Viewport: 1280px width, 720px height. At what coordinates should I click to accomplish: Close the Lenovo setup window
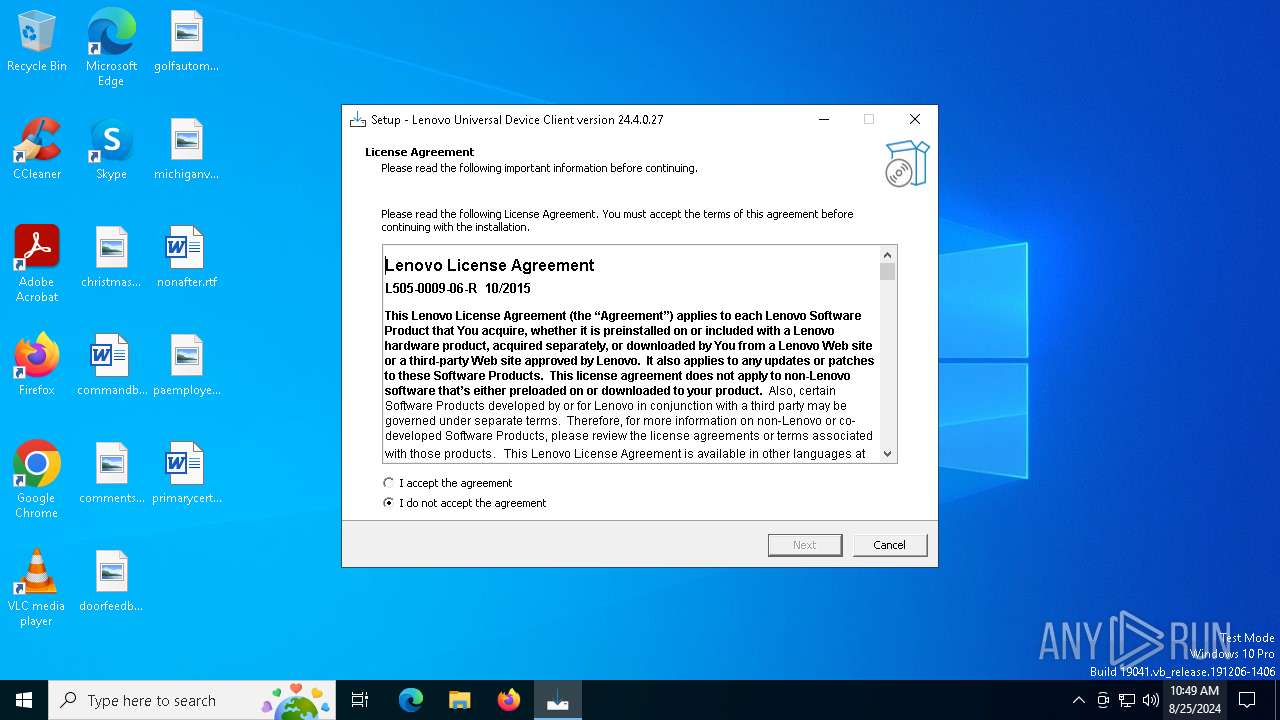click(914, 119)
